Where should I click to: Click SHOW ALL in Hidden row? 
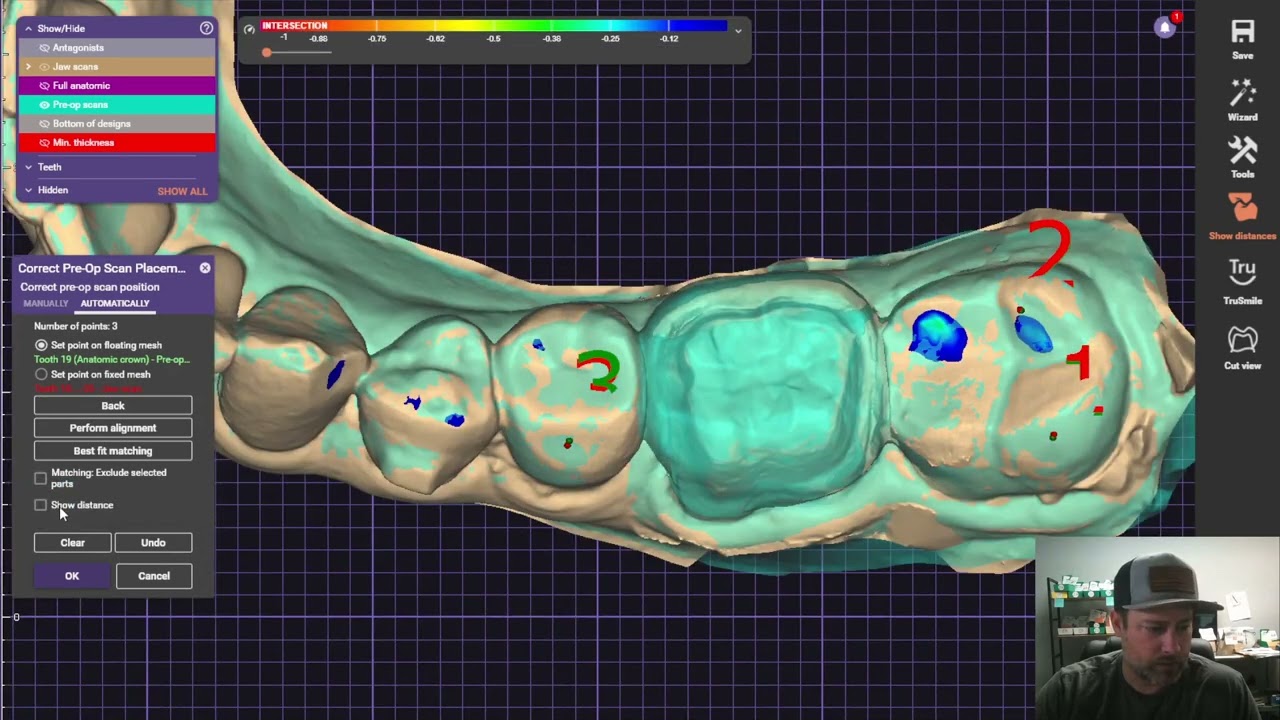182,191
